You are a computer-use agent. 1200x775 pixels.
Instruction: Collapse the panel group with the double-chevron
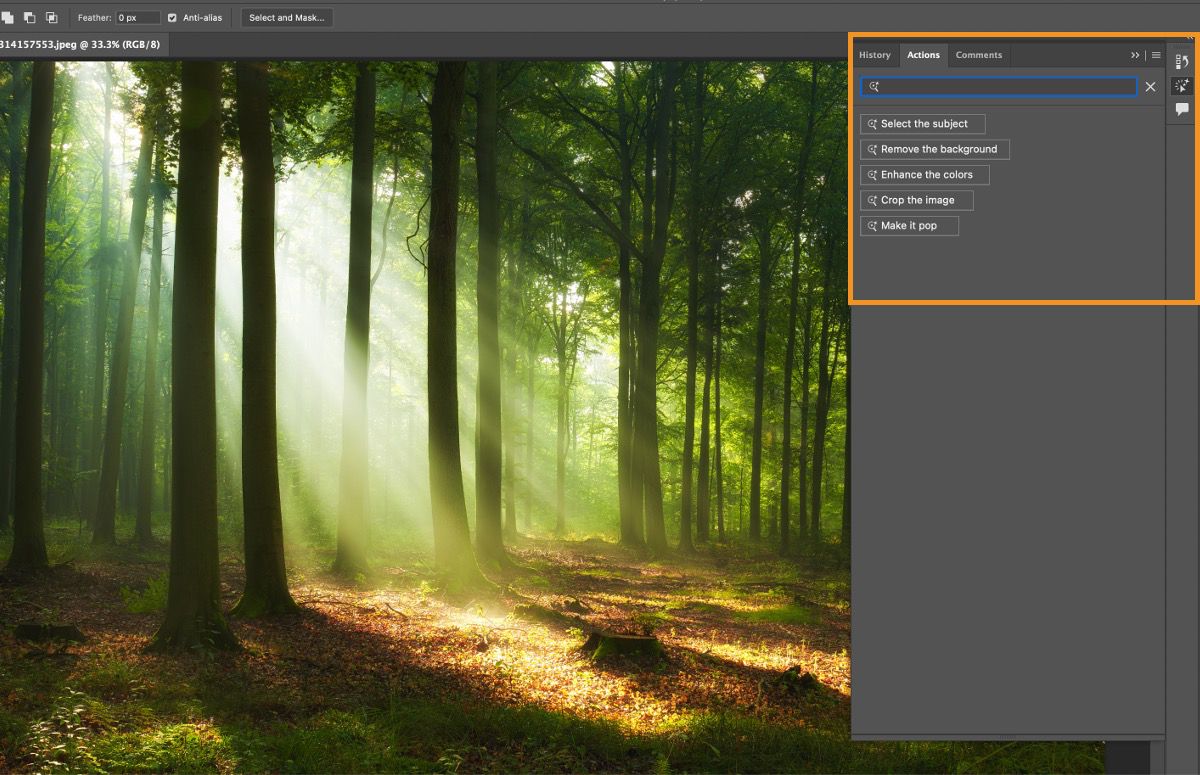[x=1135, y=55]
